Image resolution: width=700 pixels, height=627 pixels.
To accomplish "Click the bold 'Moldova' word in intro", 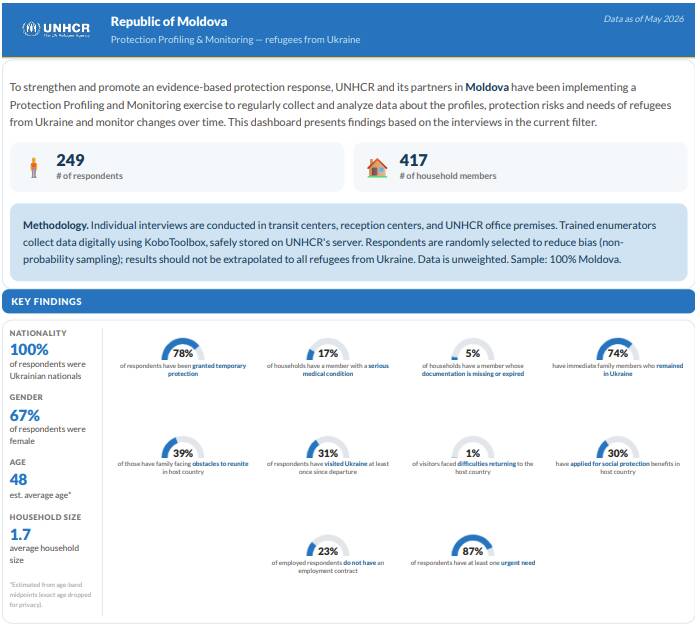I will 487,87.
